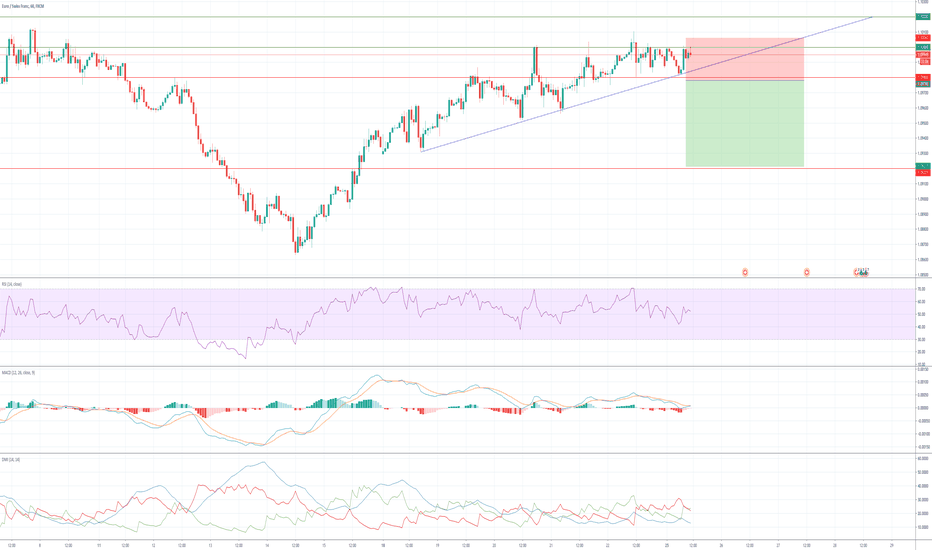The width and height of the screenshot is (932, 550).
Task: Select the MACD indicator legend label
Action: [x=18, y=373]
